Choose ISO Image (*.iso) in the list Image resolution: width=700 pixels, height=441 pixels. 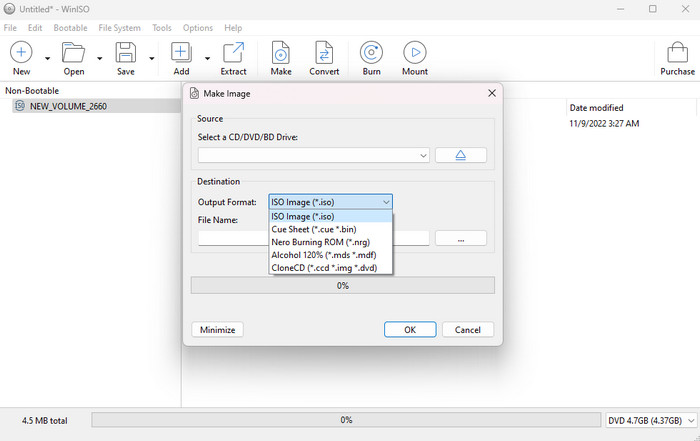(x=330, y=216)
